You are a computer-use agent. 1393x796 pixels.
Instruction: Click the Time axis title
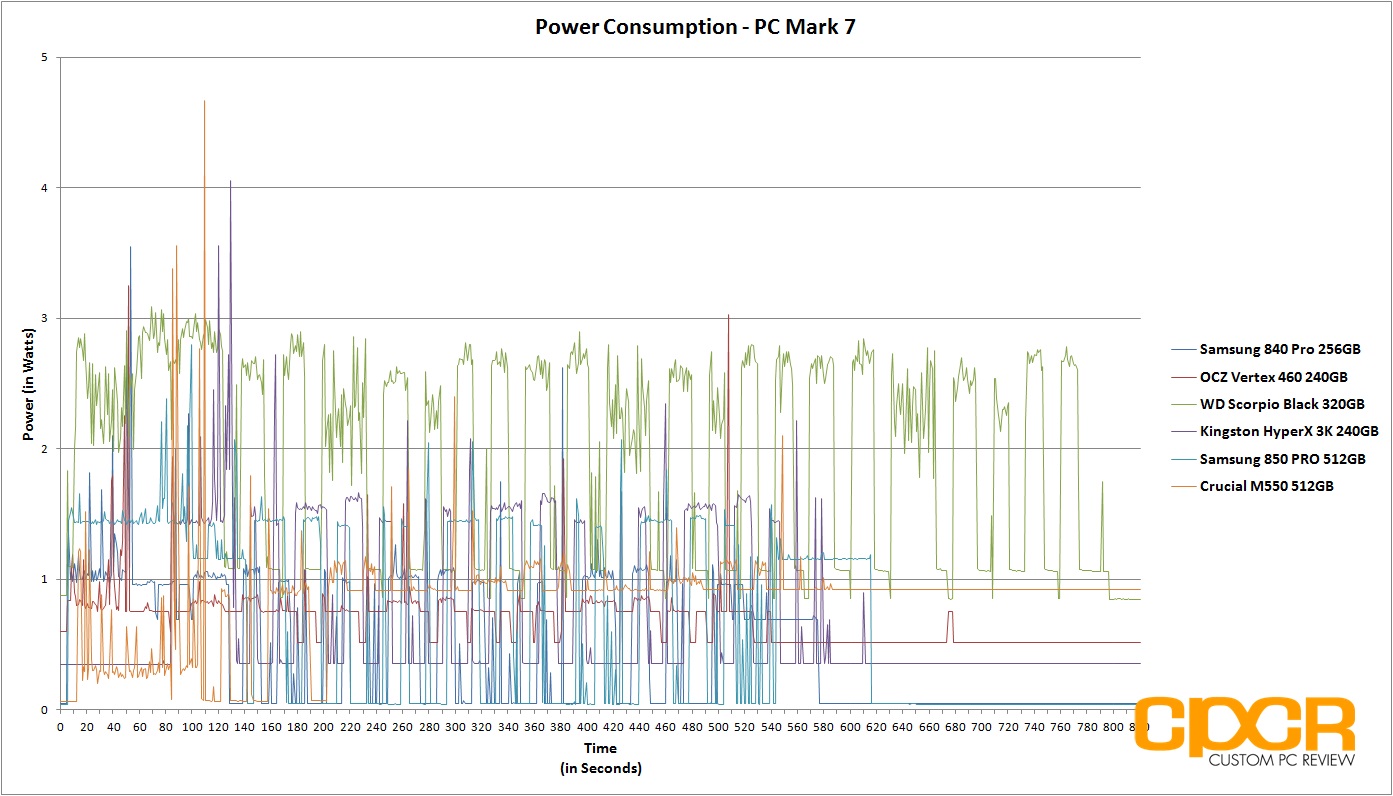(600, 748)
